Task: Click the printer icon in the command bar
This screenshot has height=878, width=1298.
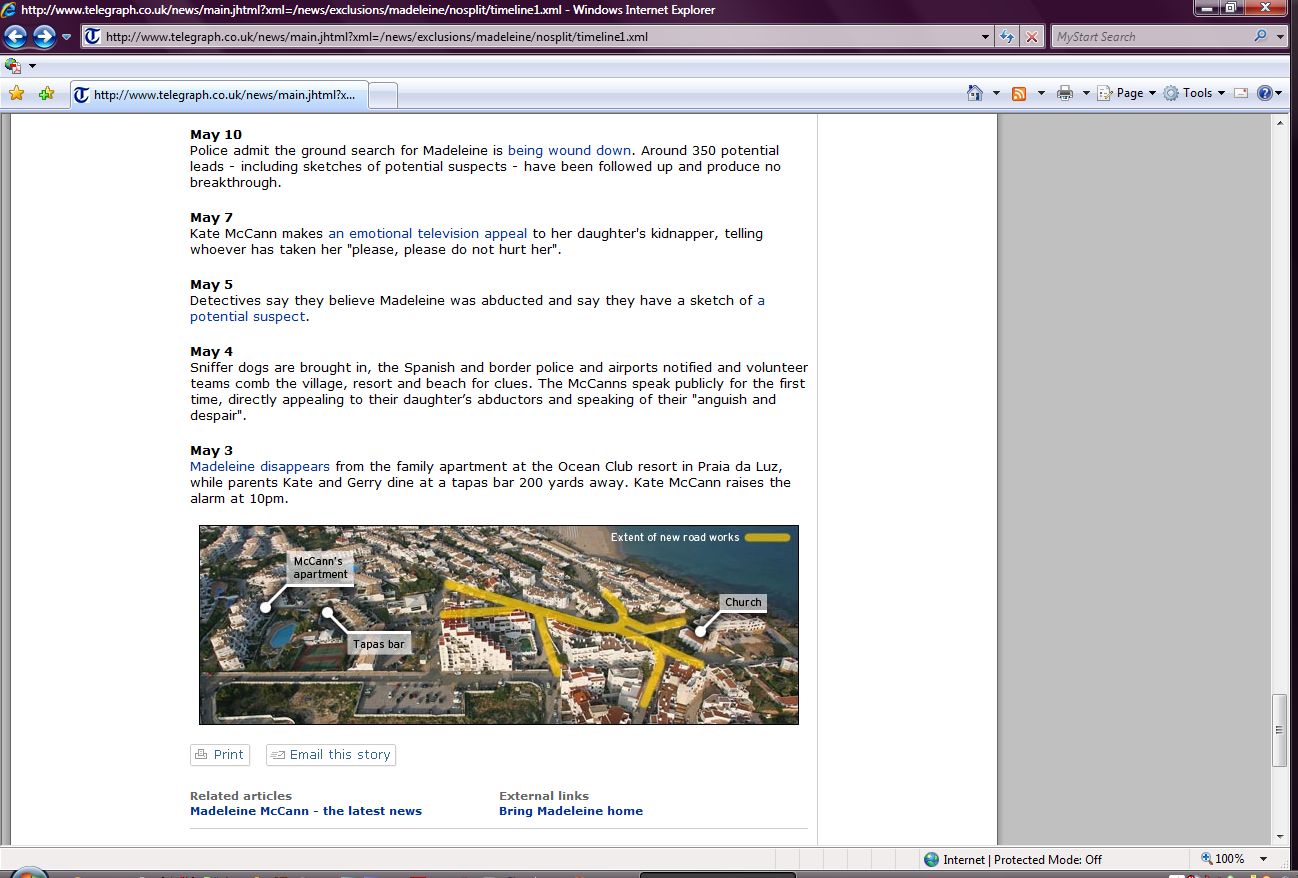Action: click(x=1064, y=93)
